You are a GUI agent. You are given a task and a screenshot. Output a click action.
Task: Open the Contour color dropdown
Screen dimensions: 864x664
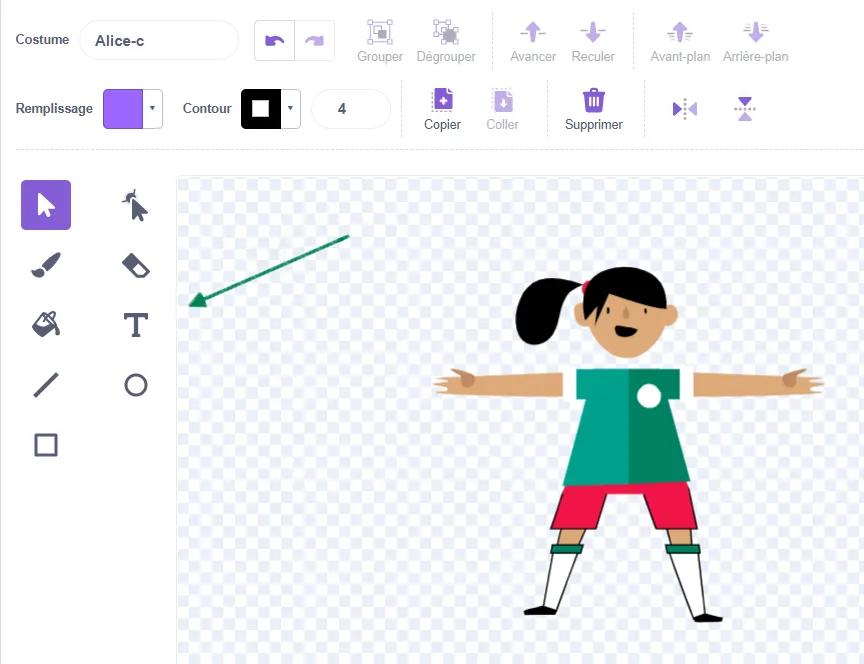tap(290, 108)
